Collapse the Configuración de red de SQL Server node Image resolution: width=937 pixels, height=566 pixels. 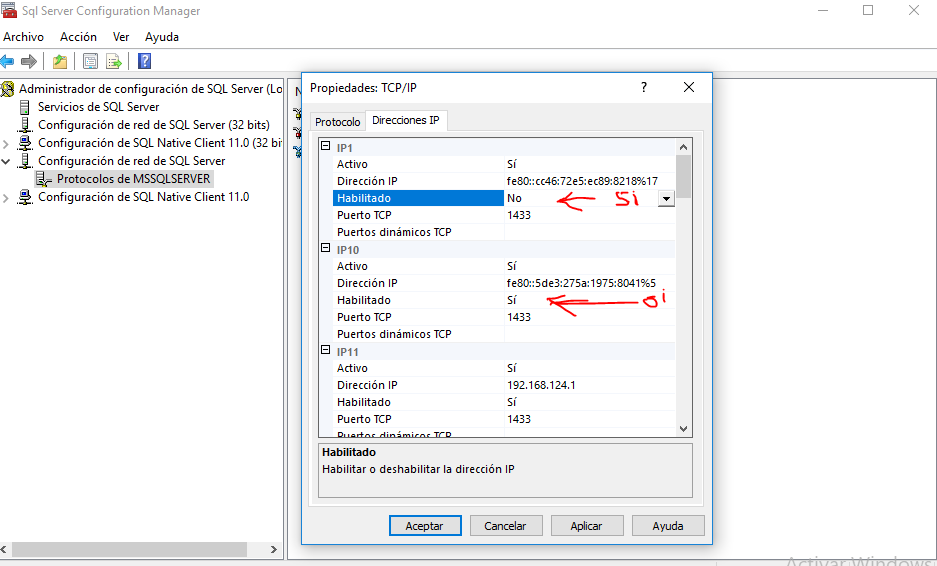click(7, 161)
